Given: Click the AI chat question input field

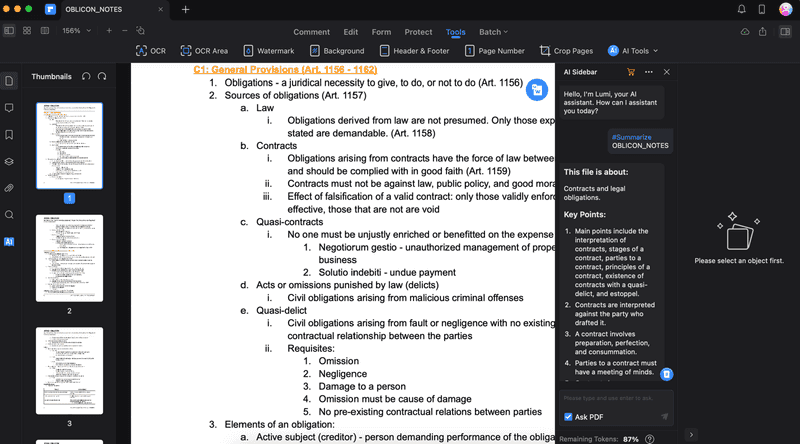Looking at the screenshot, I should point(610,399).
